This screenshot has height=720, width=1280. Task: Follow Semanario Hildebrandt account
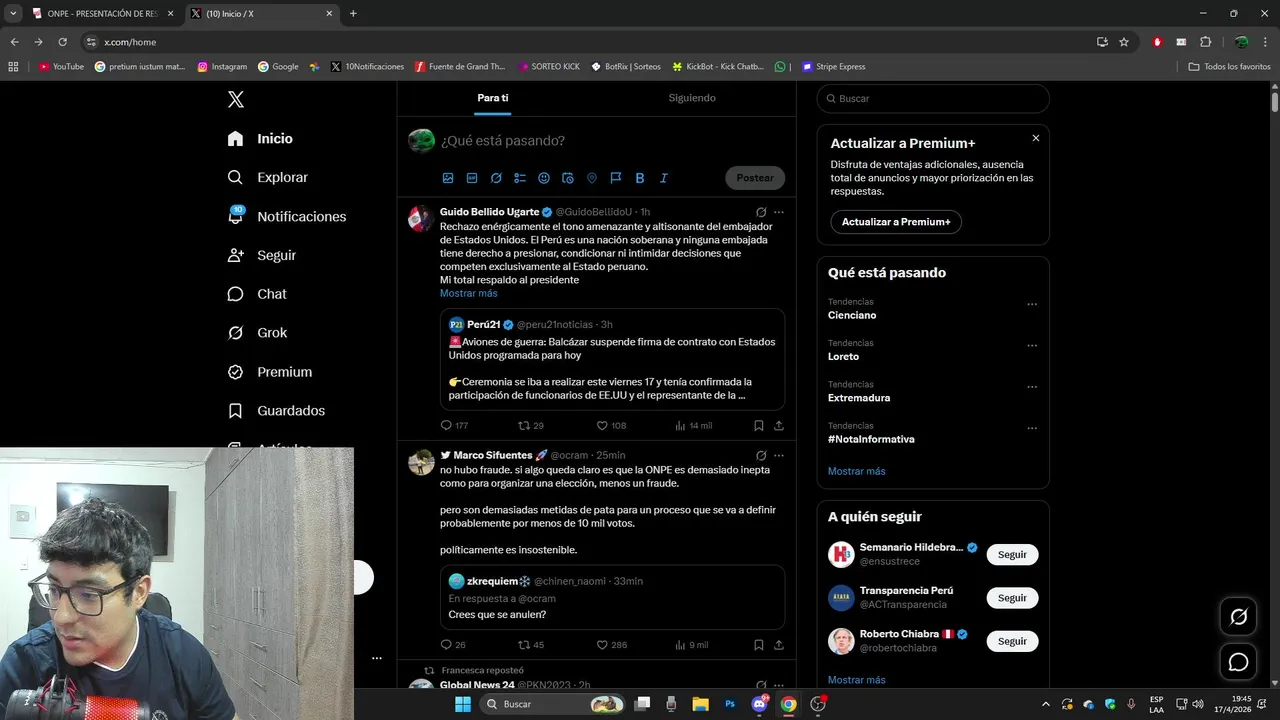click(x=1012, y=555)
